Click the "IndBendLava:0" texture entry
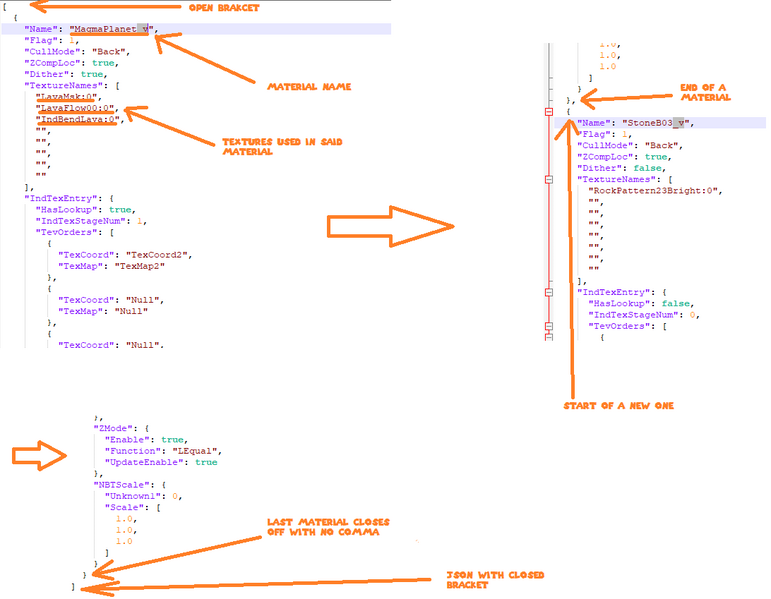Screen dimensions: 771x599 [78, 120]
